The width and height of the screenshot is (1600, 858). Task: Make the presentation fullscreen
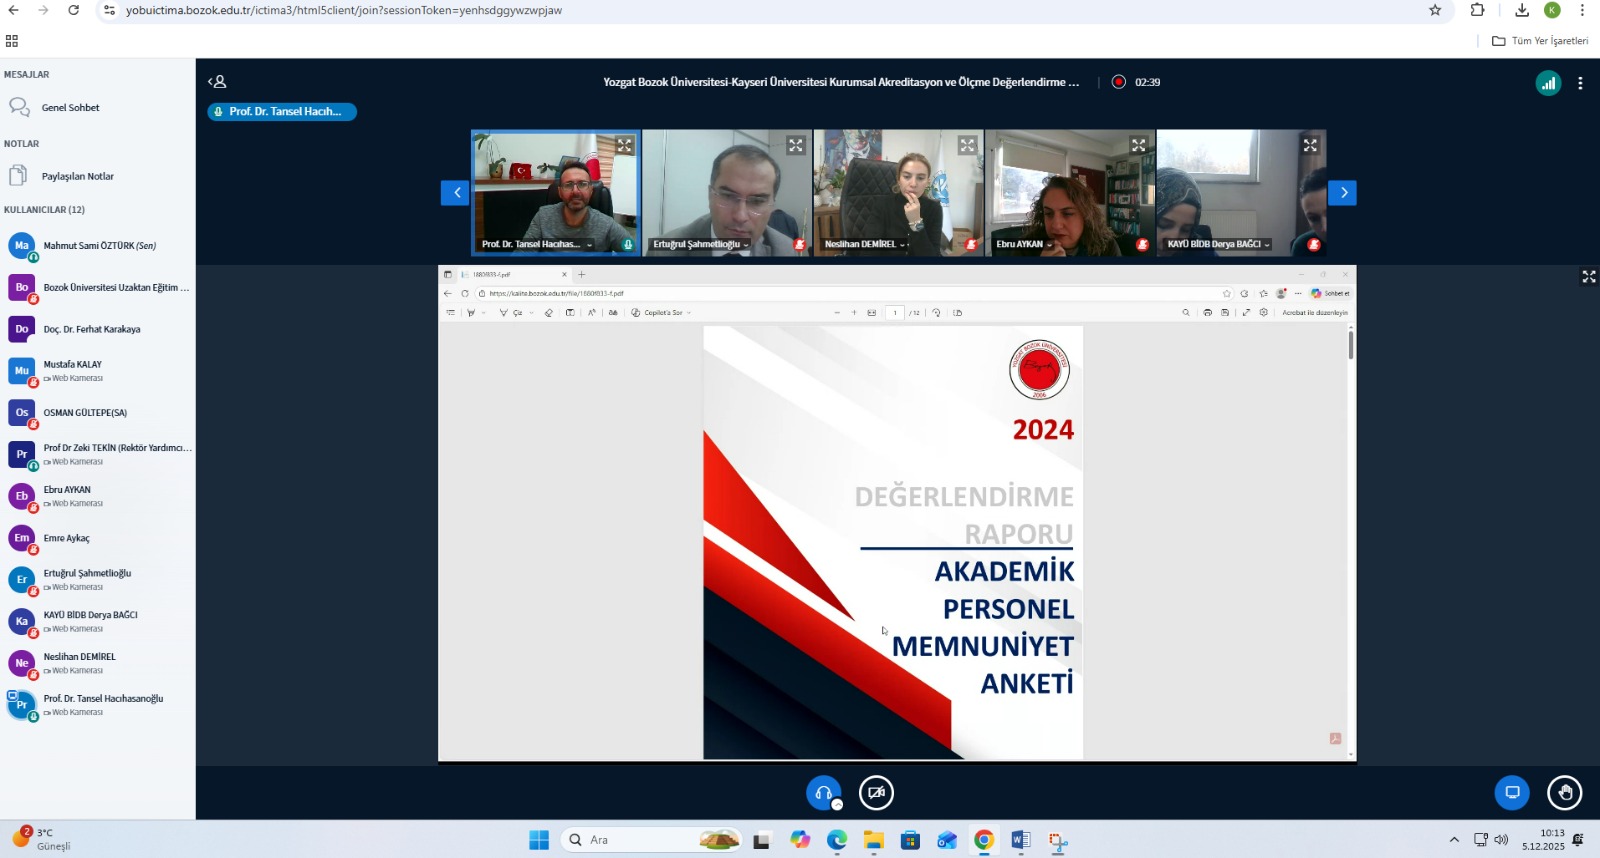(1588, 277)
